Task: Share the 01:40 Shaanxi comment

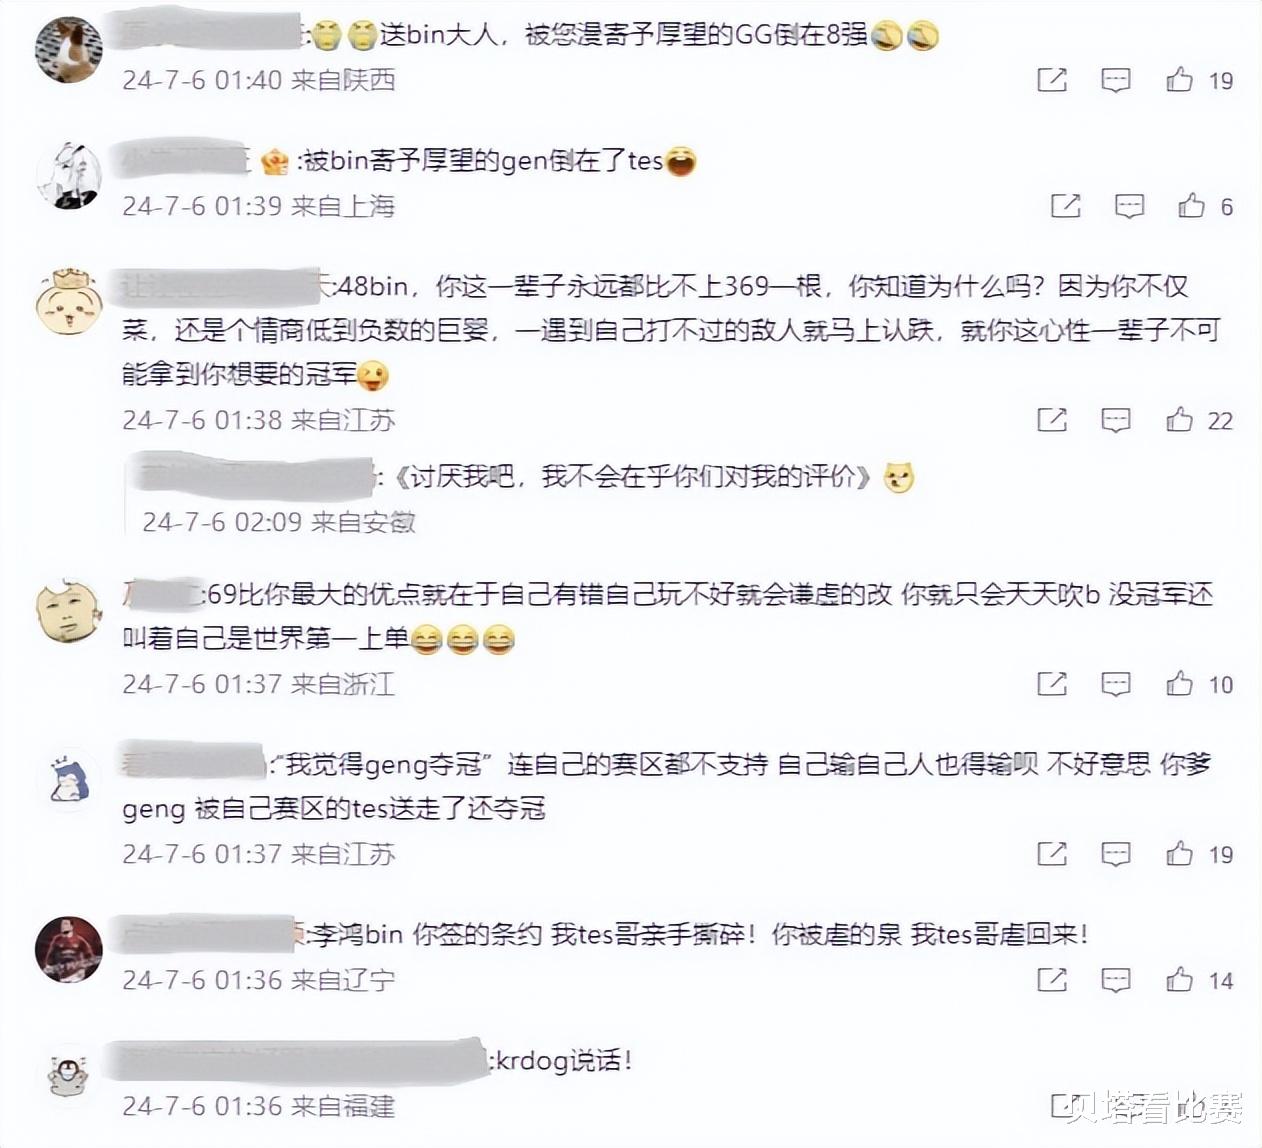Action: tap(1052, 80)
